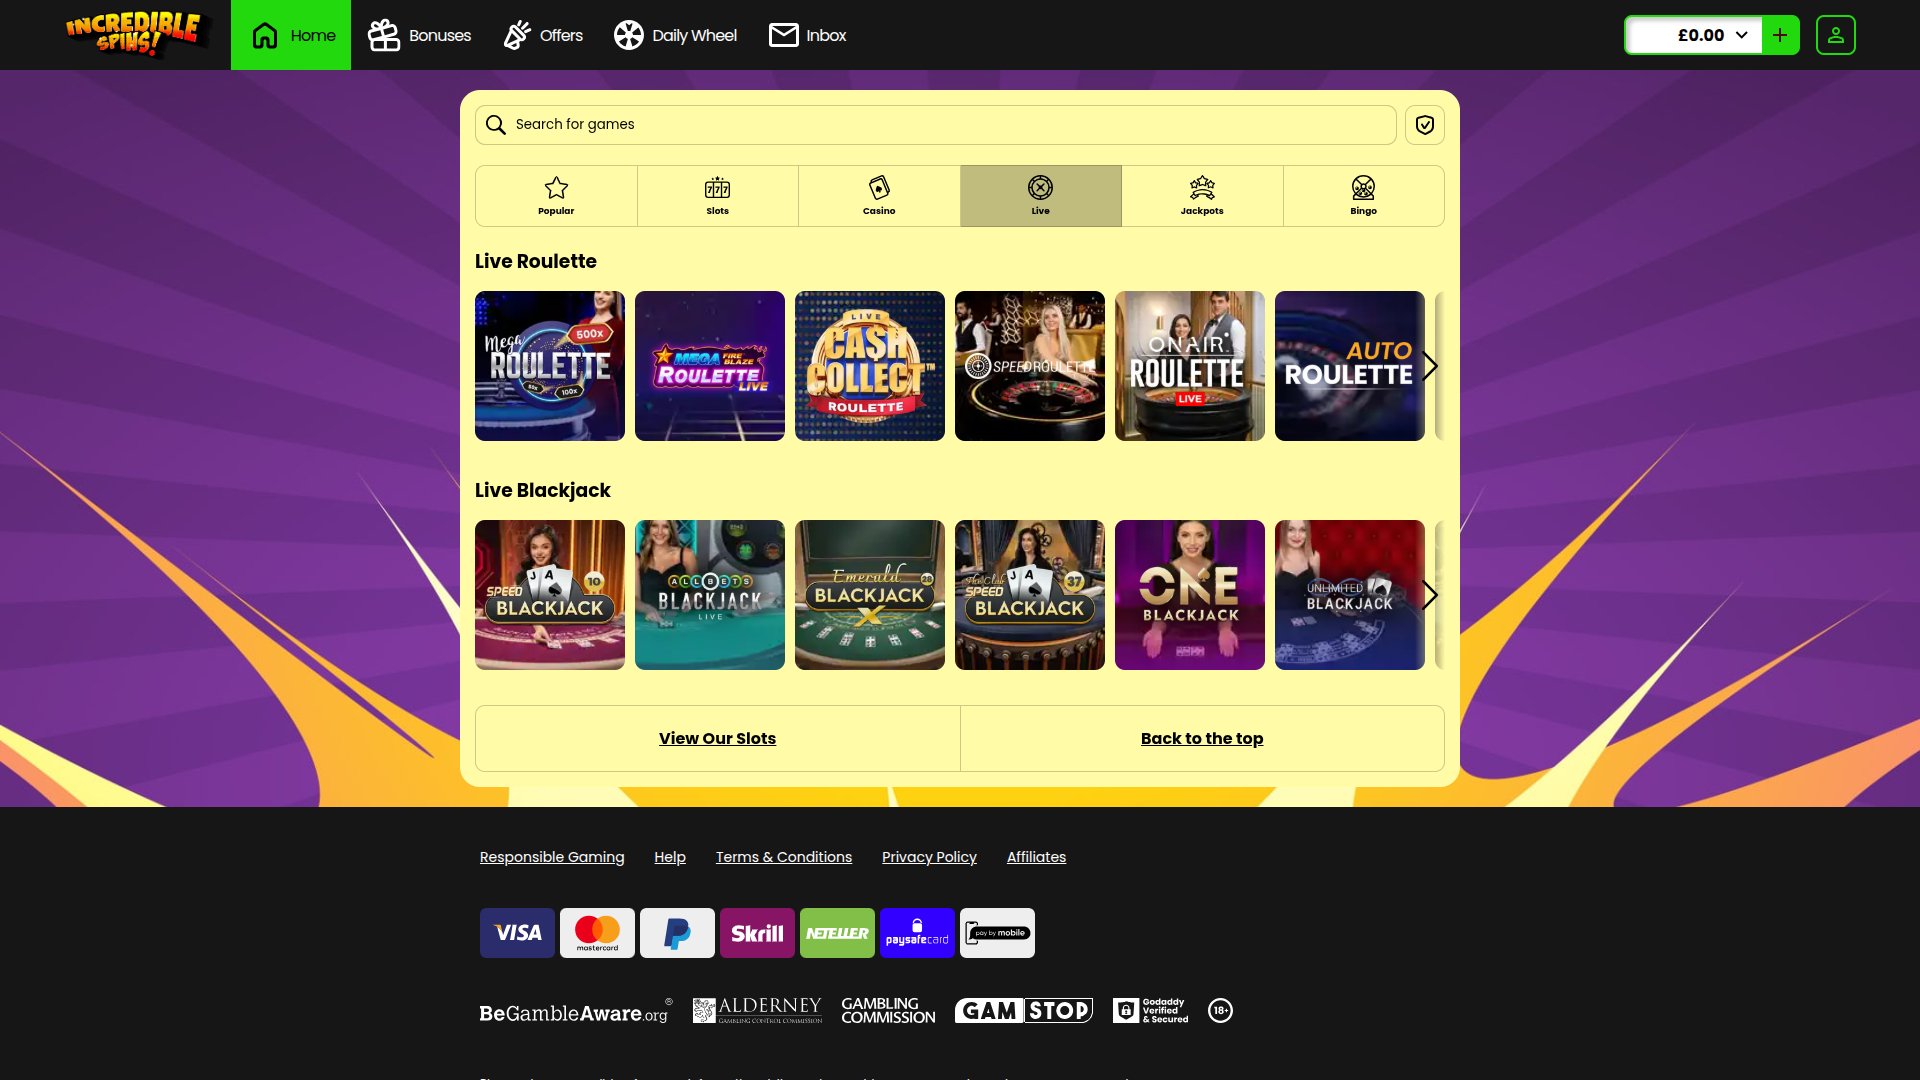Expand more Live Roulette games with the arrow
Viewport: 1920px width, 1080px height.
click(x=1431, y=365)
